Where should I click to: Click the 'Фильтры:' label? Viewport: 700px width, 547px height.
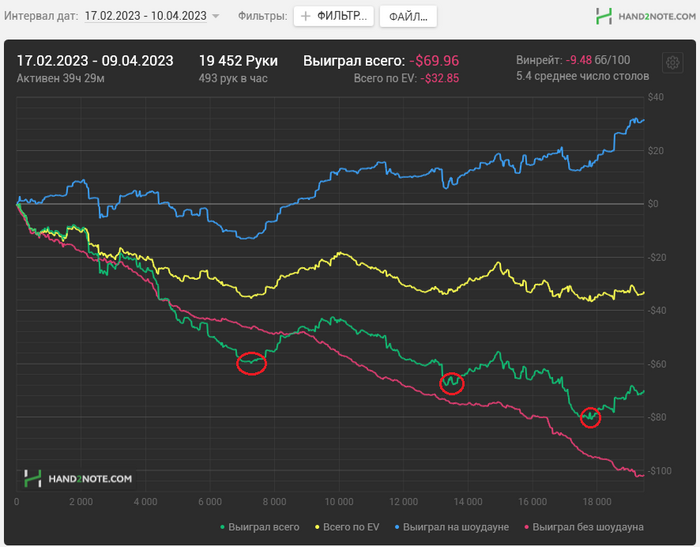[x=262, y=16]
